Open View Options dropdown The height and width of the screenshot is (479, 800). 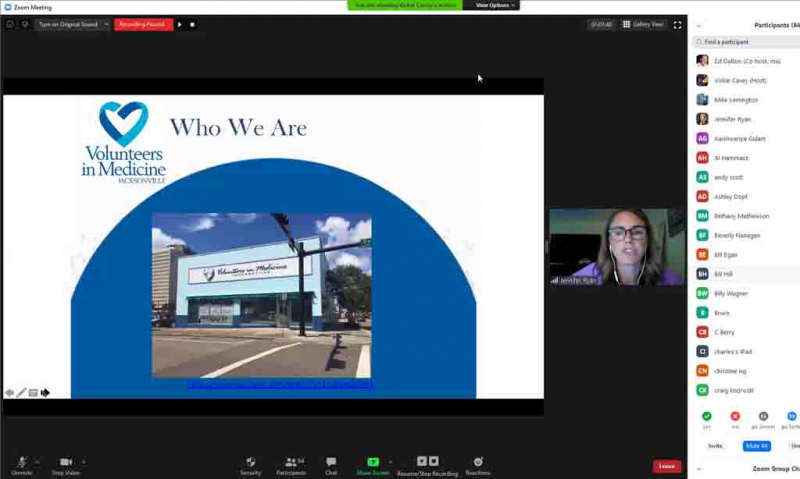[x=494, y=5]
